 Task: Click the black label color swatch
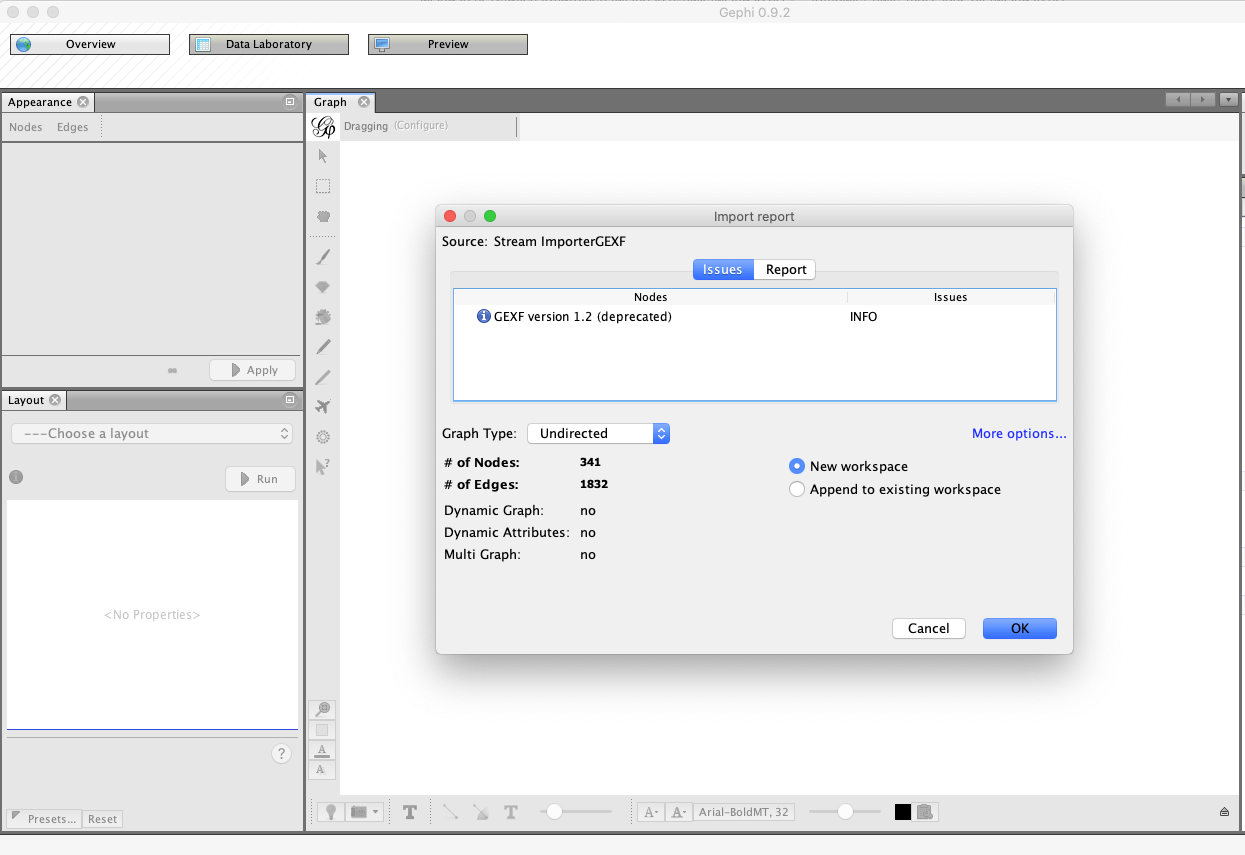903,812
